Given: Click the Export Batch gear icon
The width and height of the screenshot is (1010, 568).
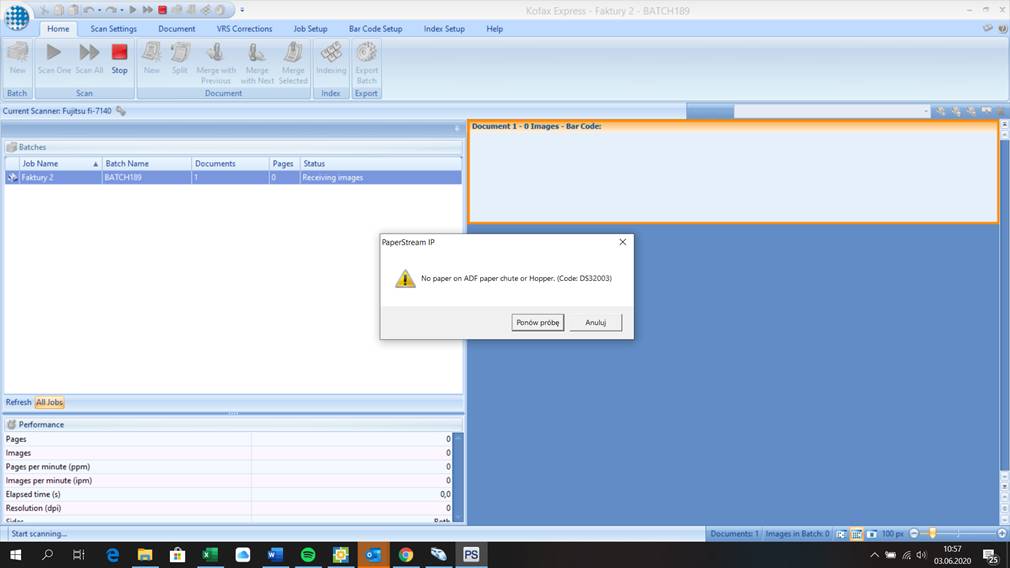Looking at the screenshot, I should pos(367,52).
